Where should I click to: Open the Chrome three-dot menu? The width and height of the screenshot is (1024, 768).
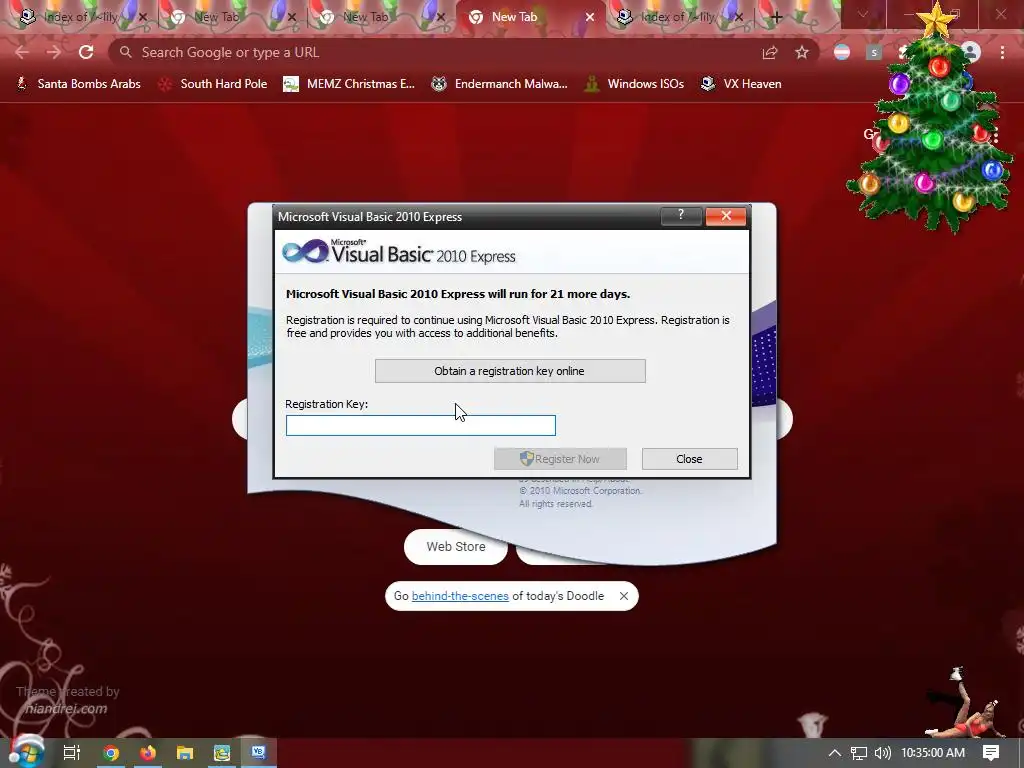(1002, 52)
